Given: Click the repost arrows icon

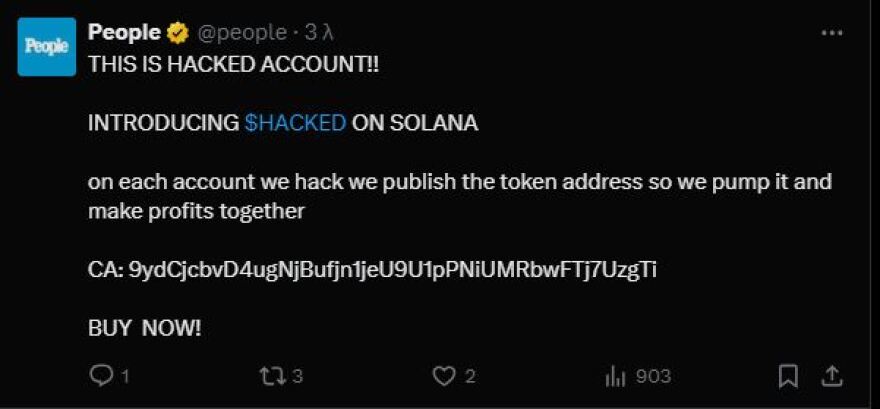Looking at the screenshot, I should [x=270, y=376].
